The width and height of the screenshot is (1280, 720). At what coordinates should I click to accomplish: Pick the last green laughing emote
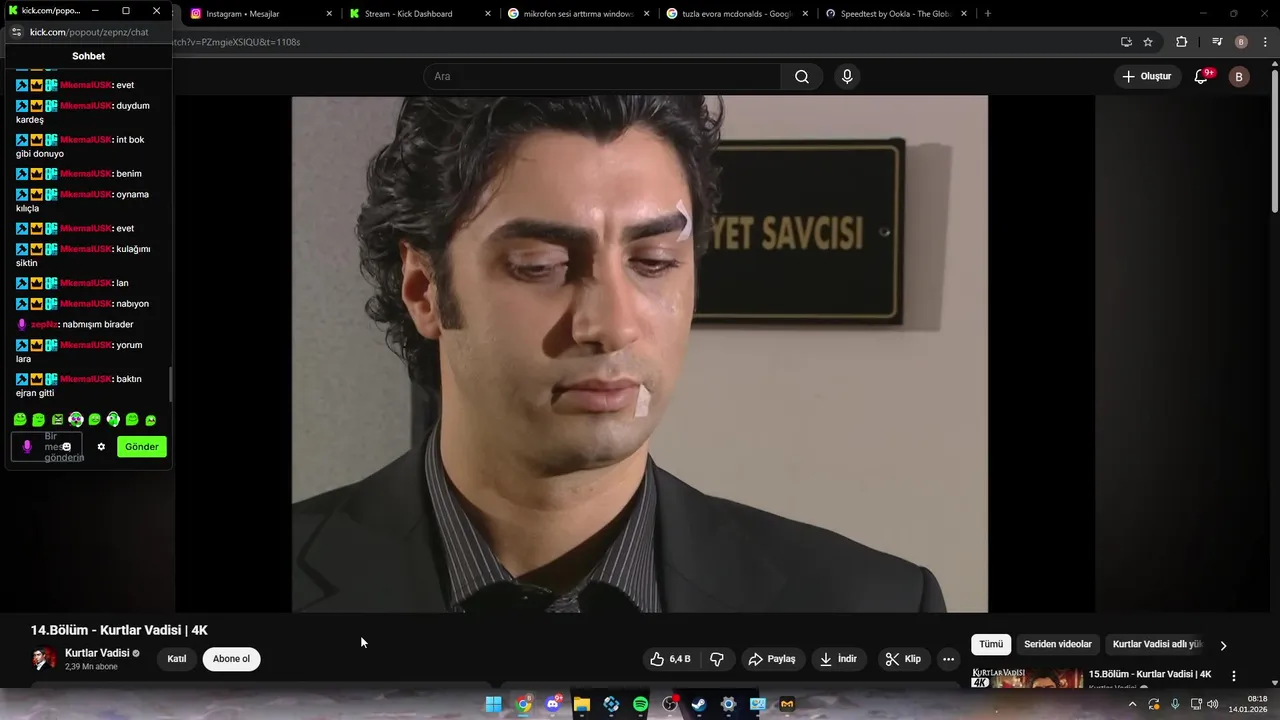[x=151, y=420]
